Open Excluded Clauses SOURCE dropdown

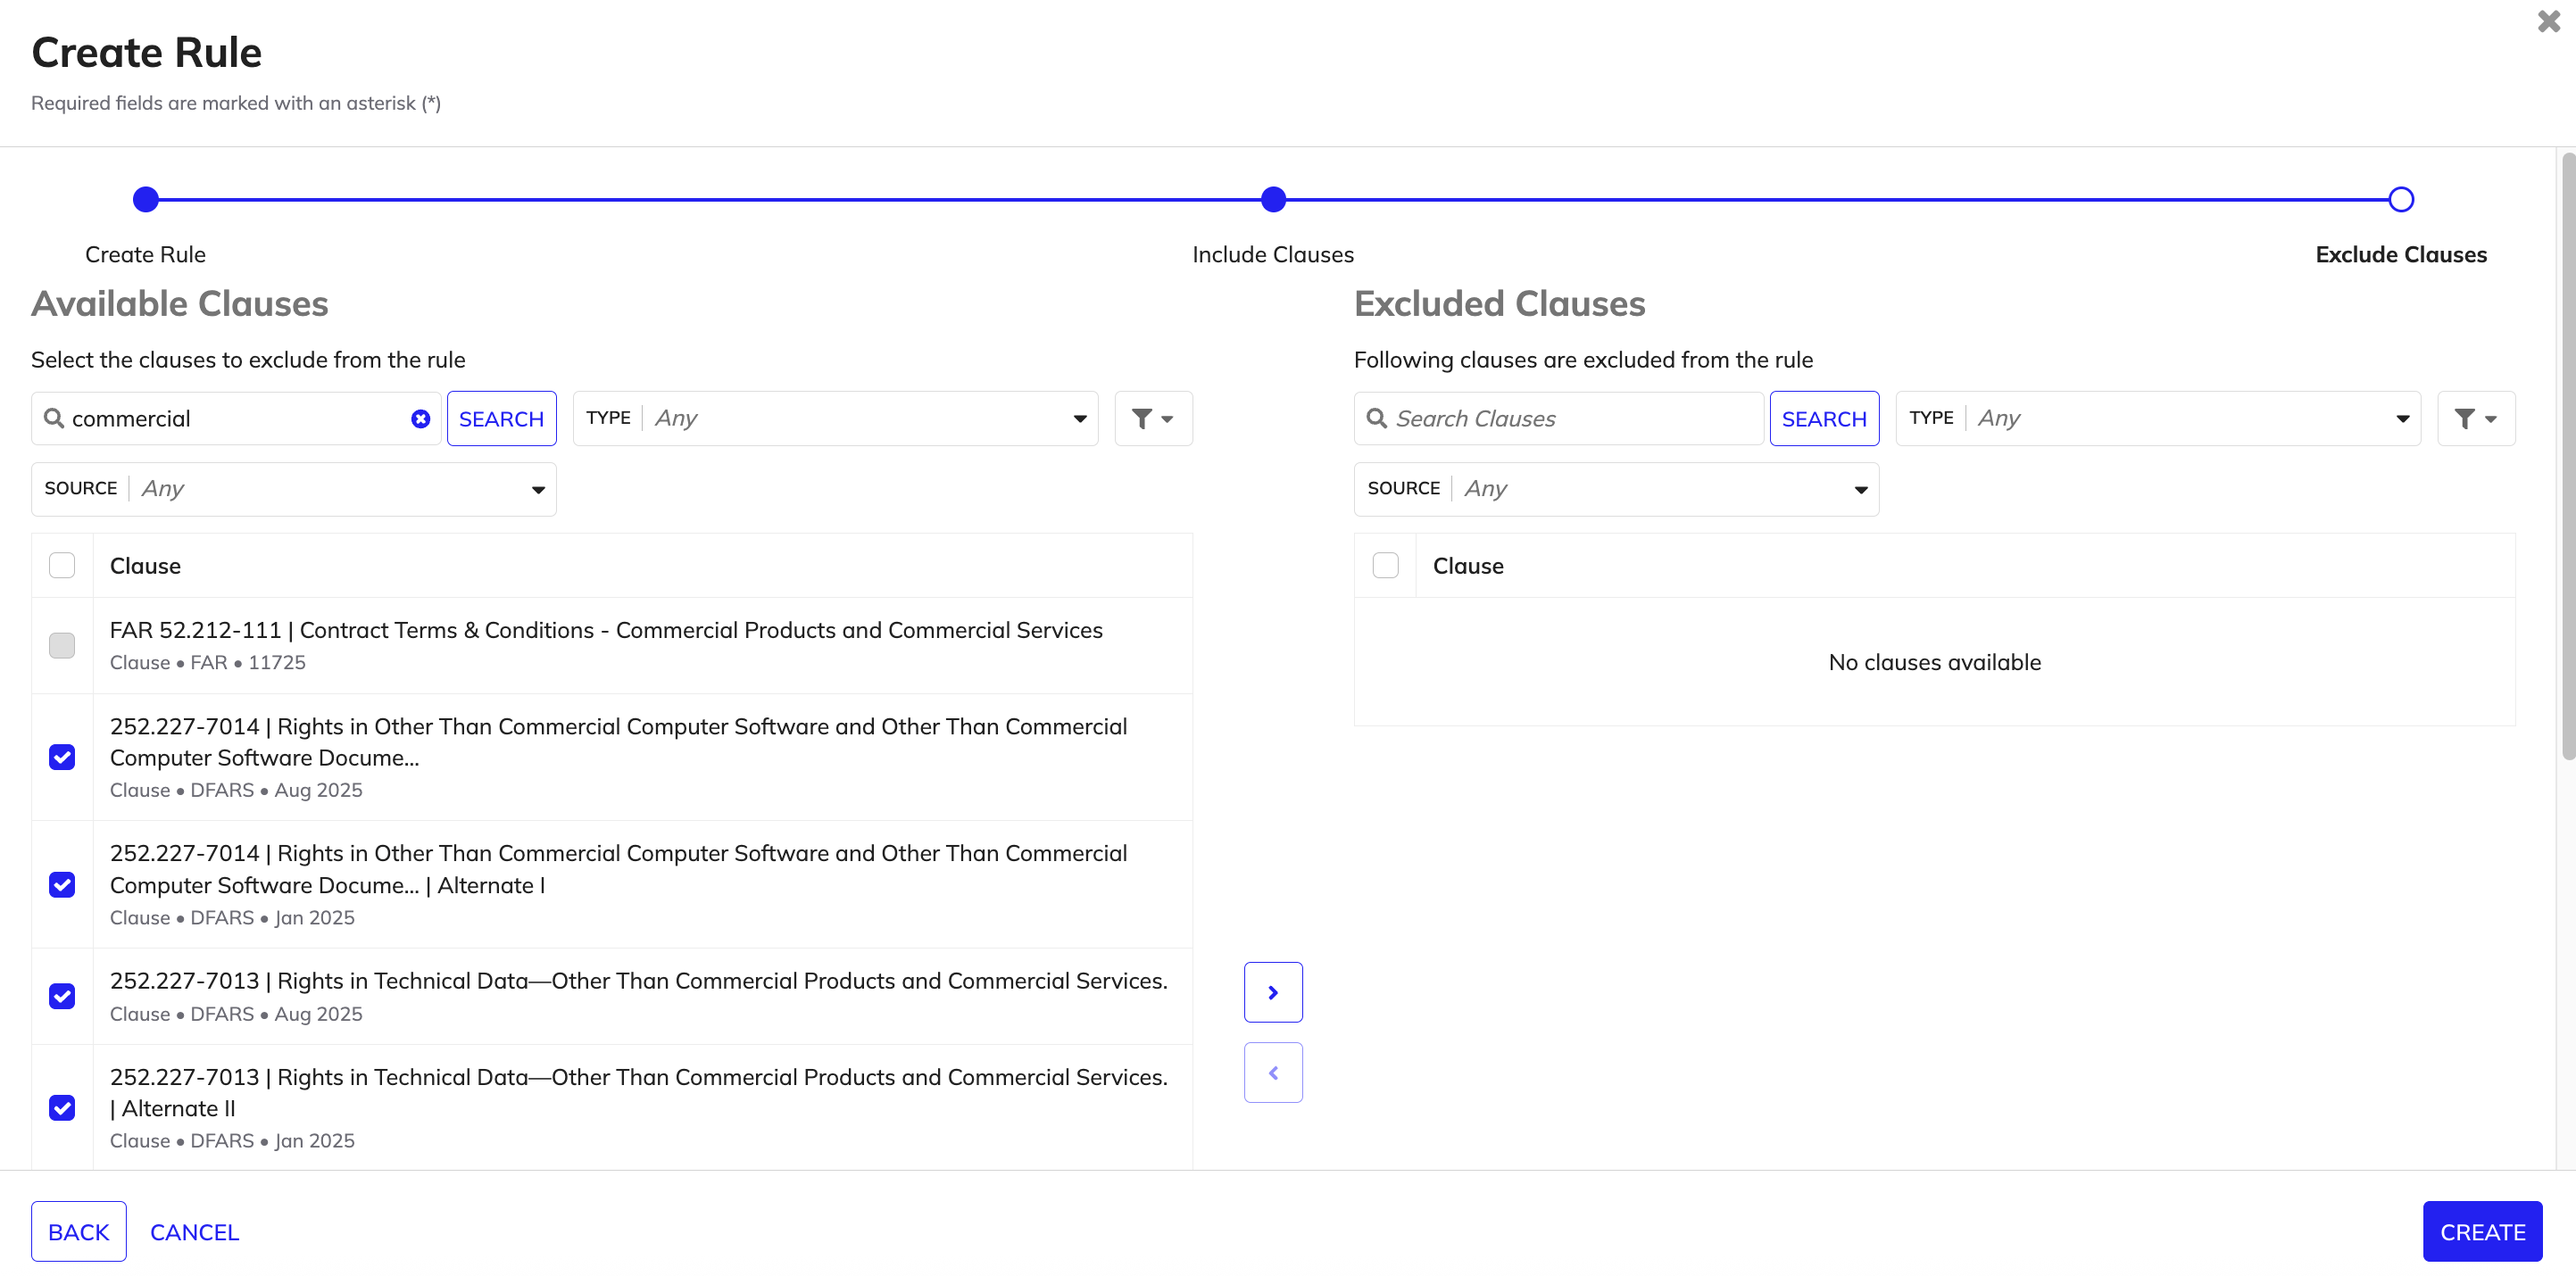(x=1616, y=489)
